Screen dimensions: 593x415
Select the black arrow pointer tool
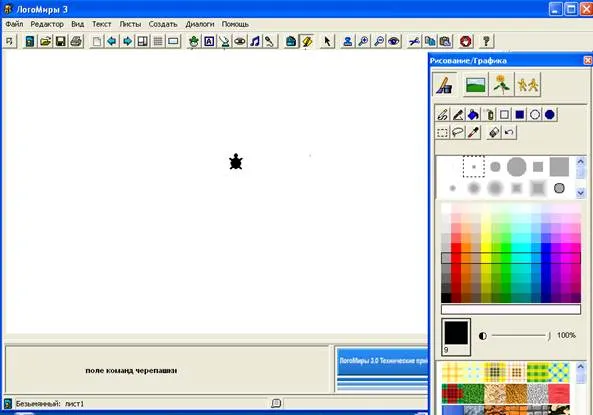[x=327, y=41]
